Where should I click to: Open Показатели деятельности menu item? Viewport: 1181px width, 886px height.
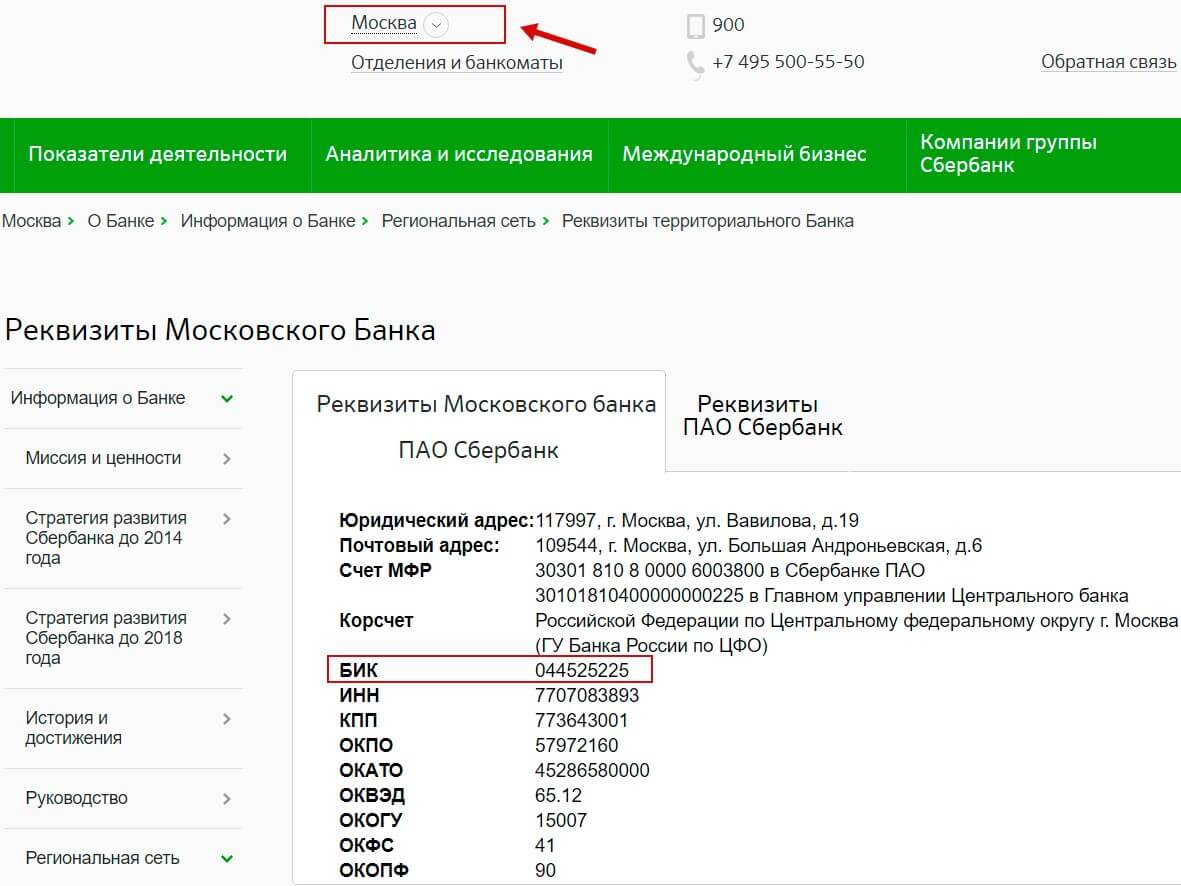pyautogui.click(x=157, y=154)
